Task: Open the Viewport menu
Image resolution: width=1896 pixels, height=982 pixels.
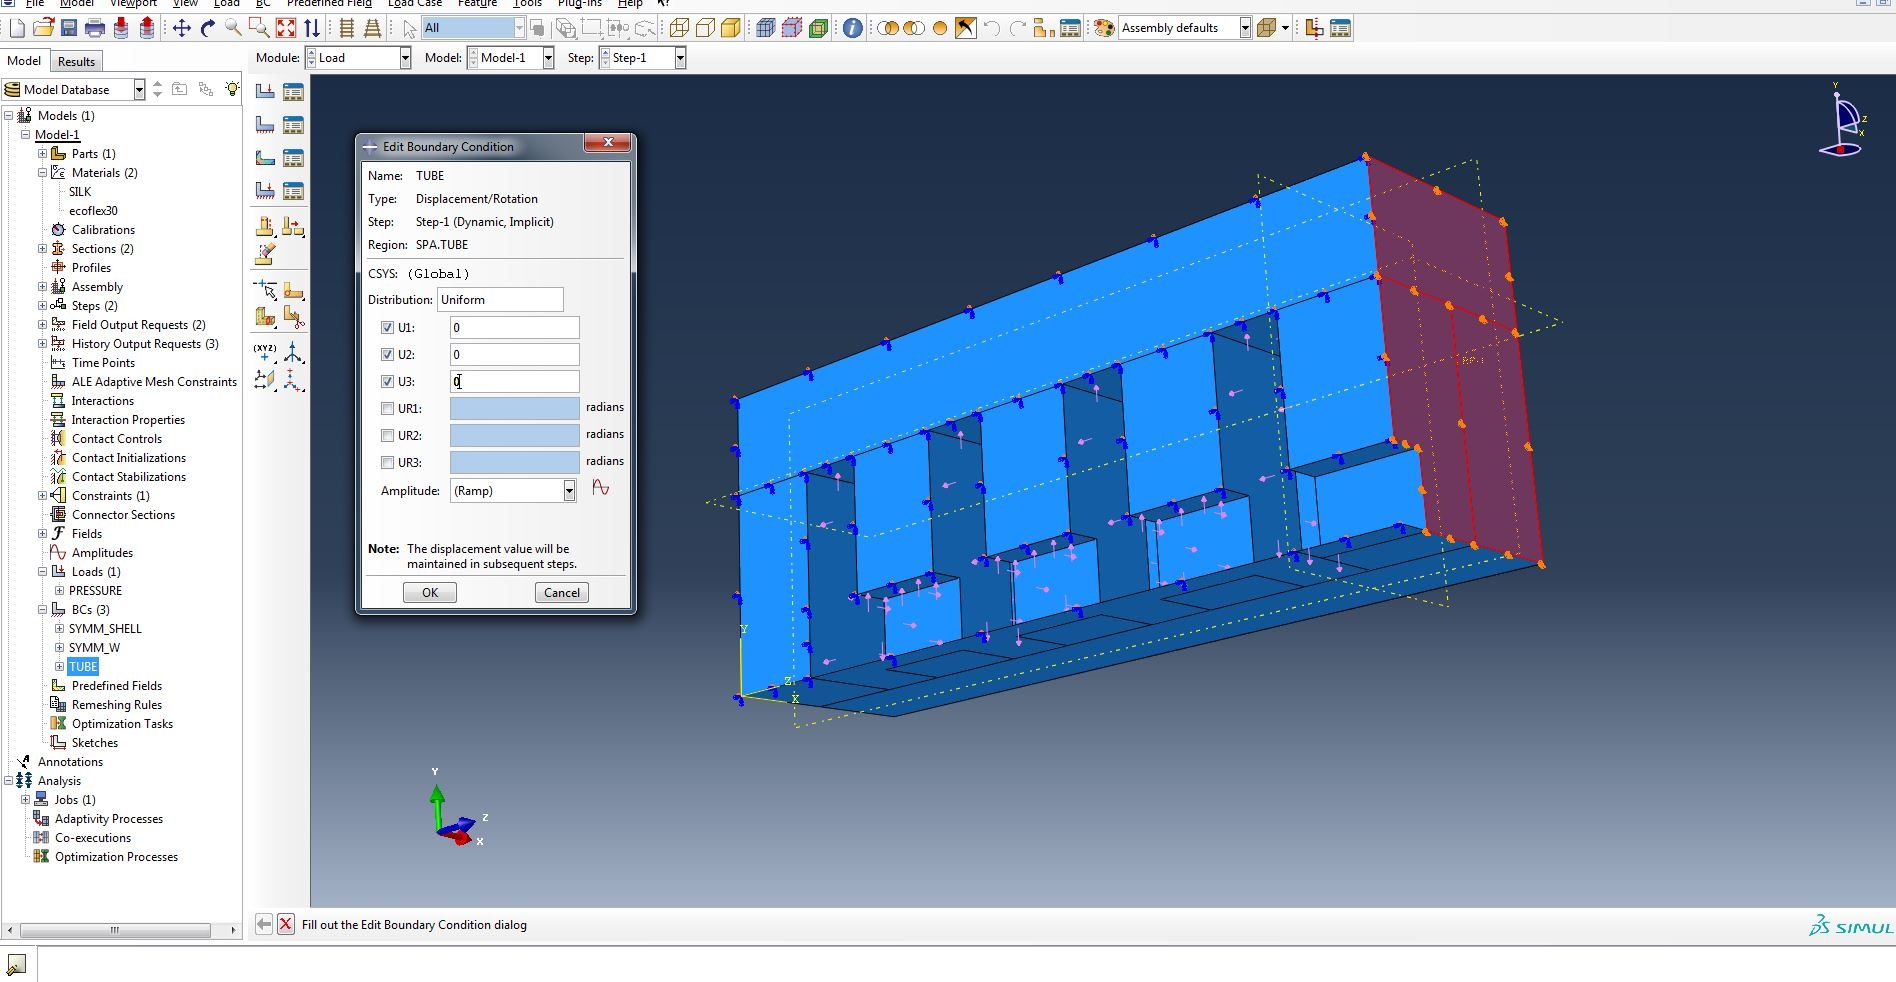Action: 133,3
